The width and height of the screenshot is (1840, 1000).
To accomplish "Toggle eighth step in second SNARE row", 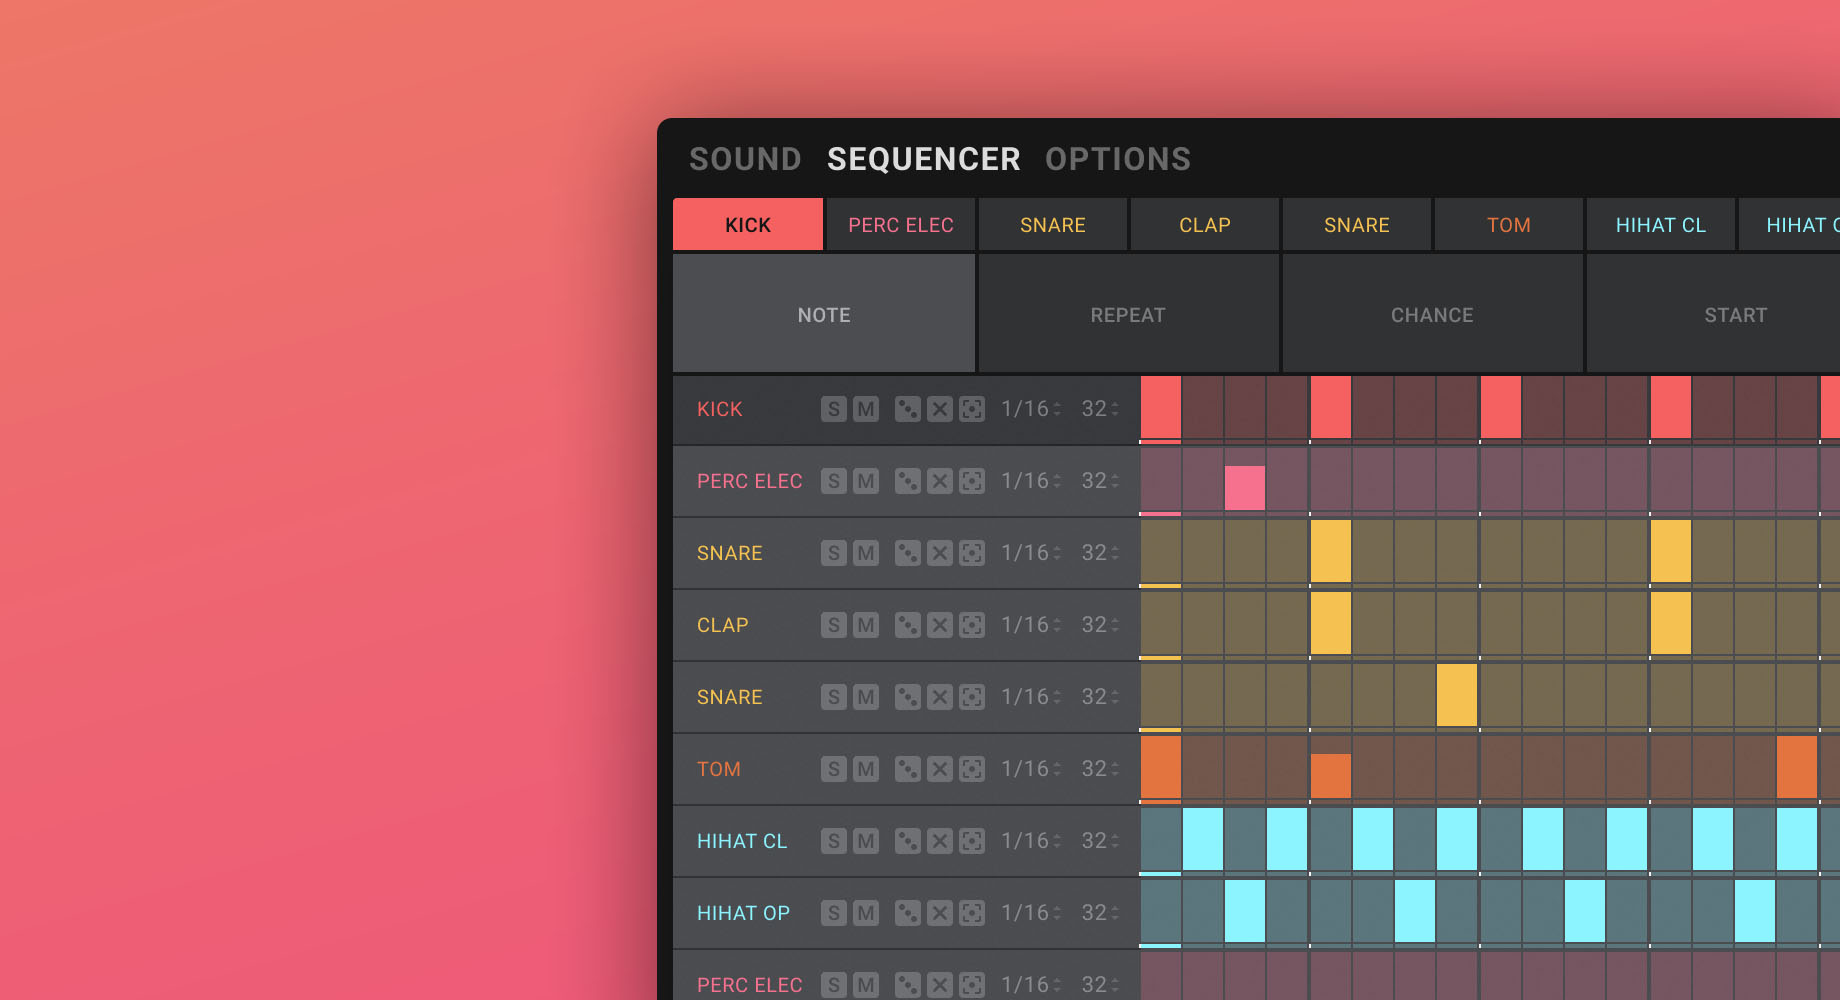I will tap(1457, 695).
